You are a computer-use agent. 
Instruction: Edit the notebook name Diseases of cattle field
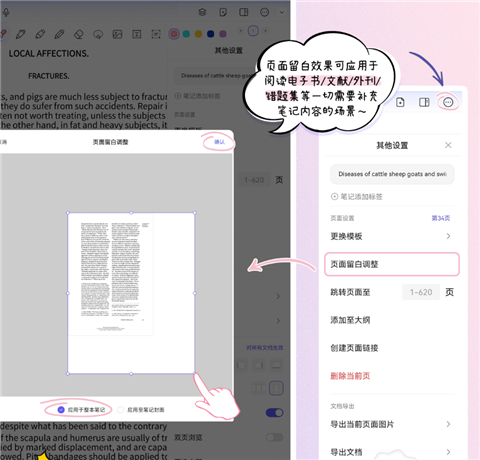392,174
